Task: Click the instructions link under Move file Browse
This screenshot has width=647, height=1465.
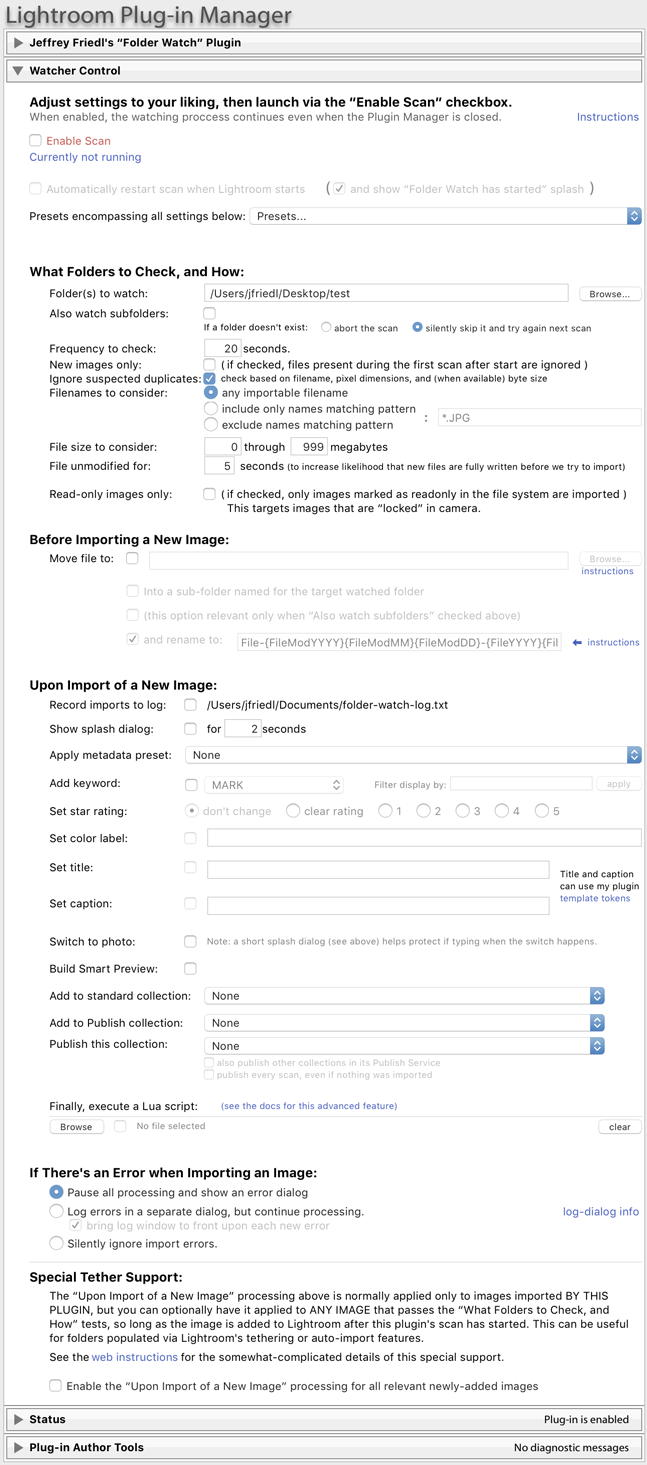Action: (x=607, y=572)
